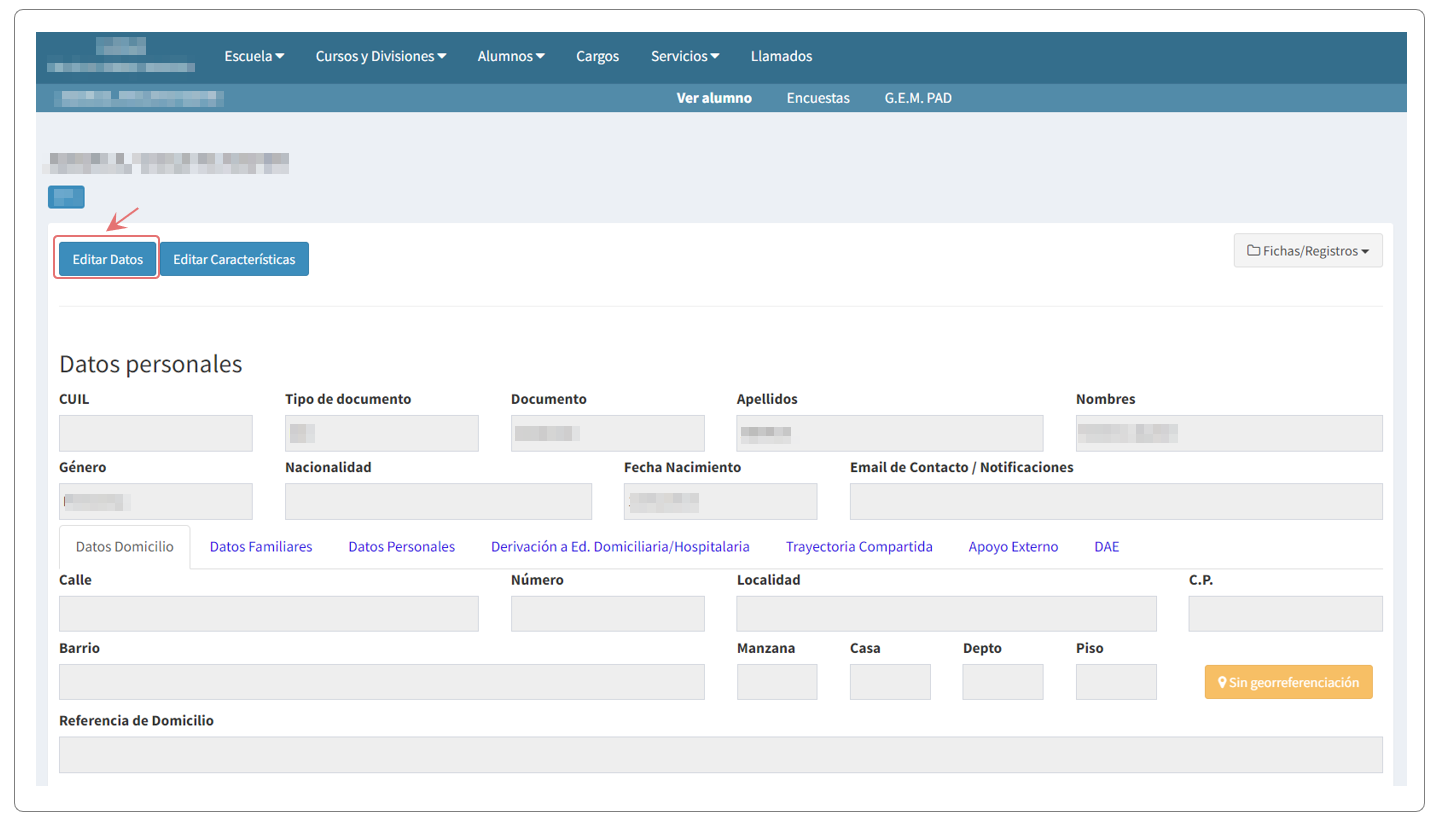Switch to the Datos Domicilio tab
The image size is (1440, 828).
coord(125,547)
